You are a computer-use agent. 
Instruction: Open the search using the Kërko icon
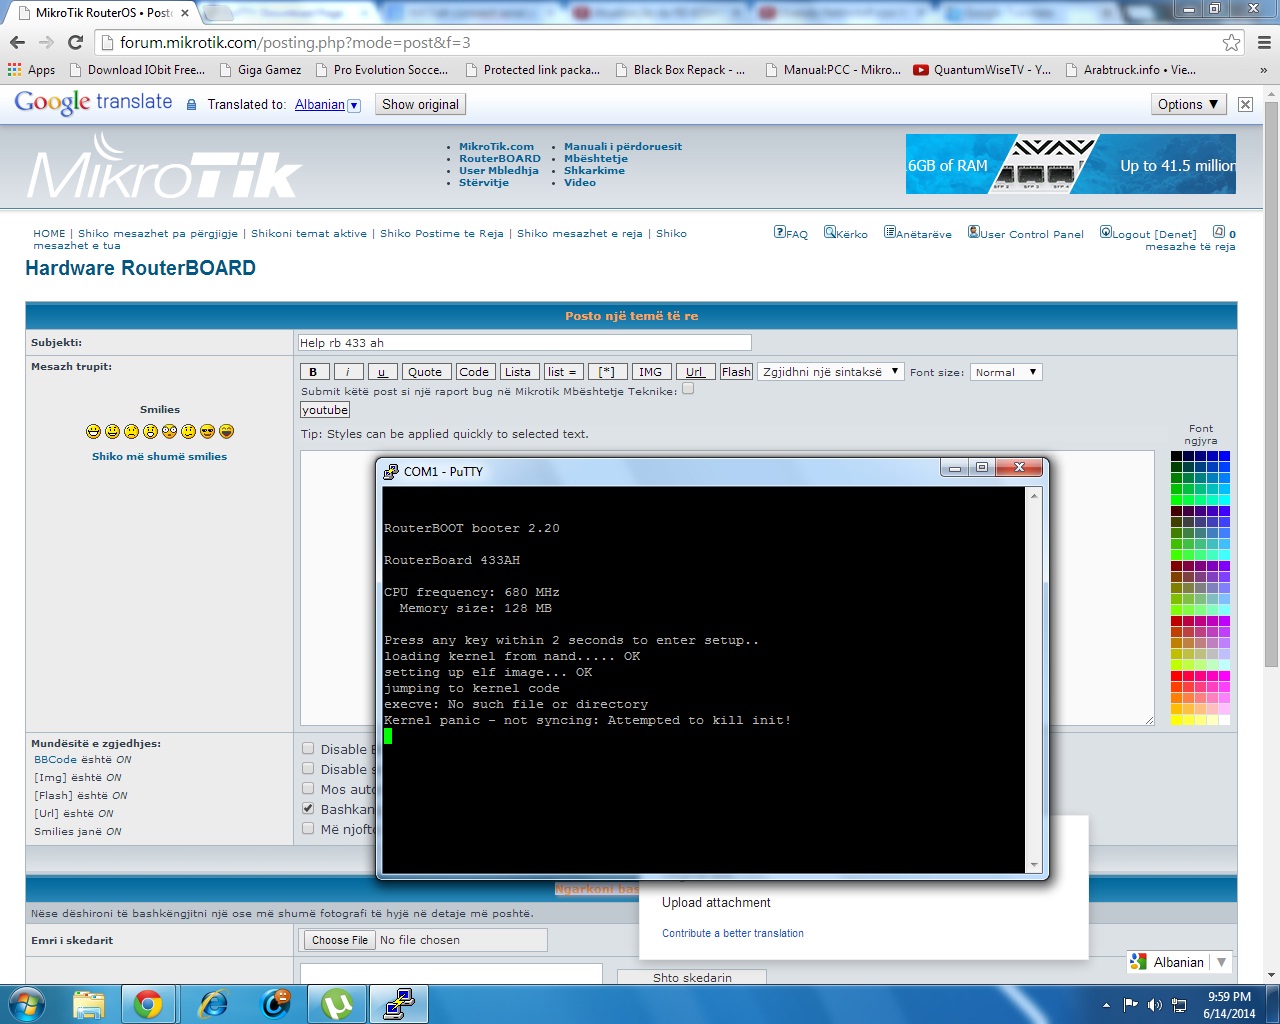point(846,233)
